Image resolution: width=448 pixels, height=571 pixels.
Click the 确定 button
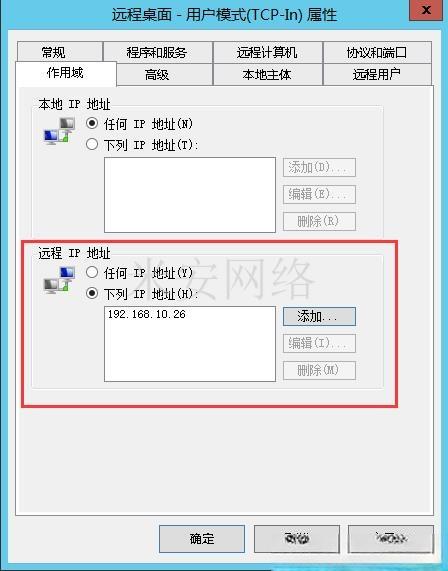pos(202,539)
